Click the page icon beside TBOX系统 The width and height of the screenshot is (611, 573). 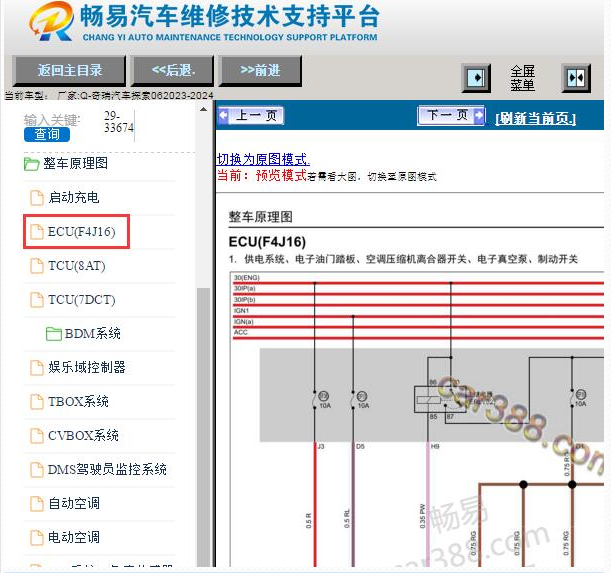click(37, 402)
